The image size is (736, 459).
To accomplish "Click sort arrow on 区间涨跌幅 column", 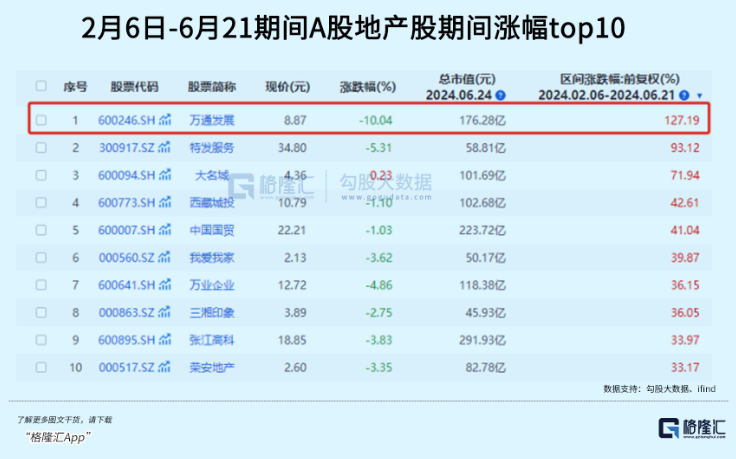I will point(699,95).
